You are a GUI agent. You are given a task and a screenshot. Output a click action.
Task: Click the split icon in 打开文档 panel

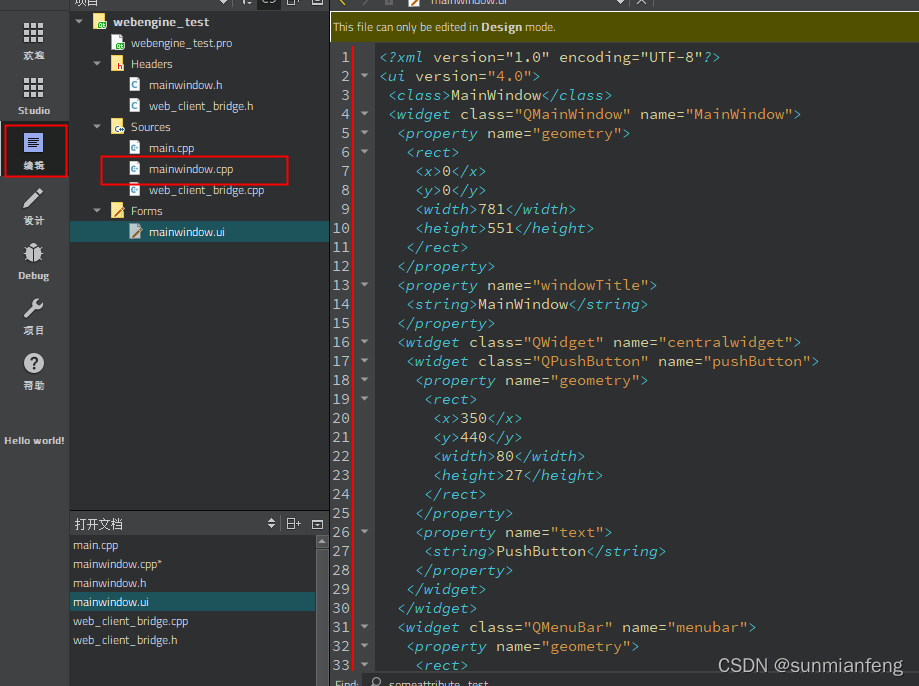(292, 523)
